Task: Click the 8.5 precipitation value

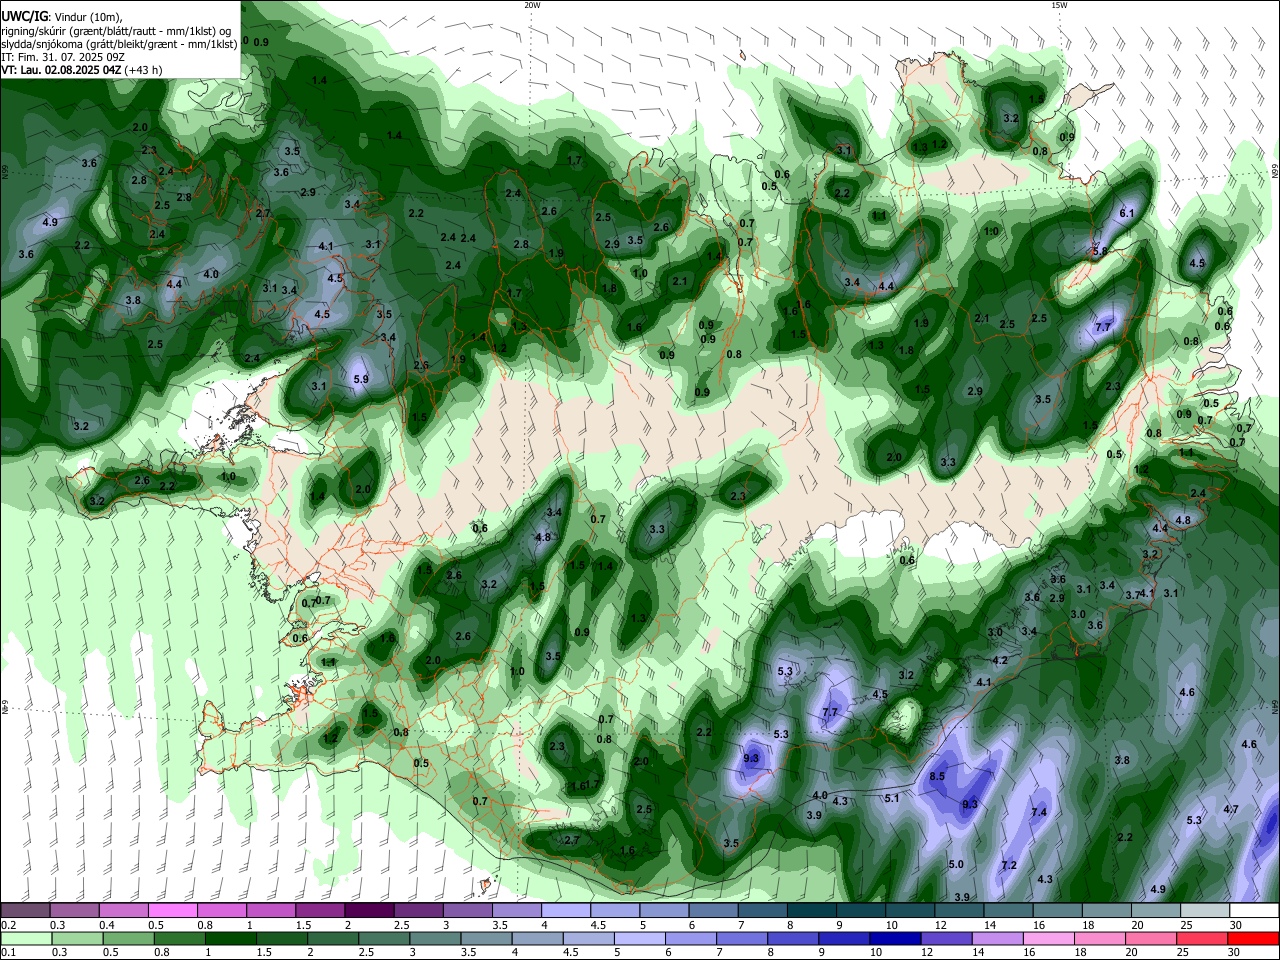Action: (x=937, y=776)
